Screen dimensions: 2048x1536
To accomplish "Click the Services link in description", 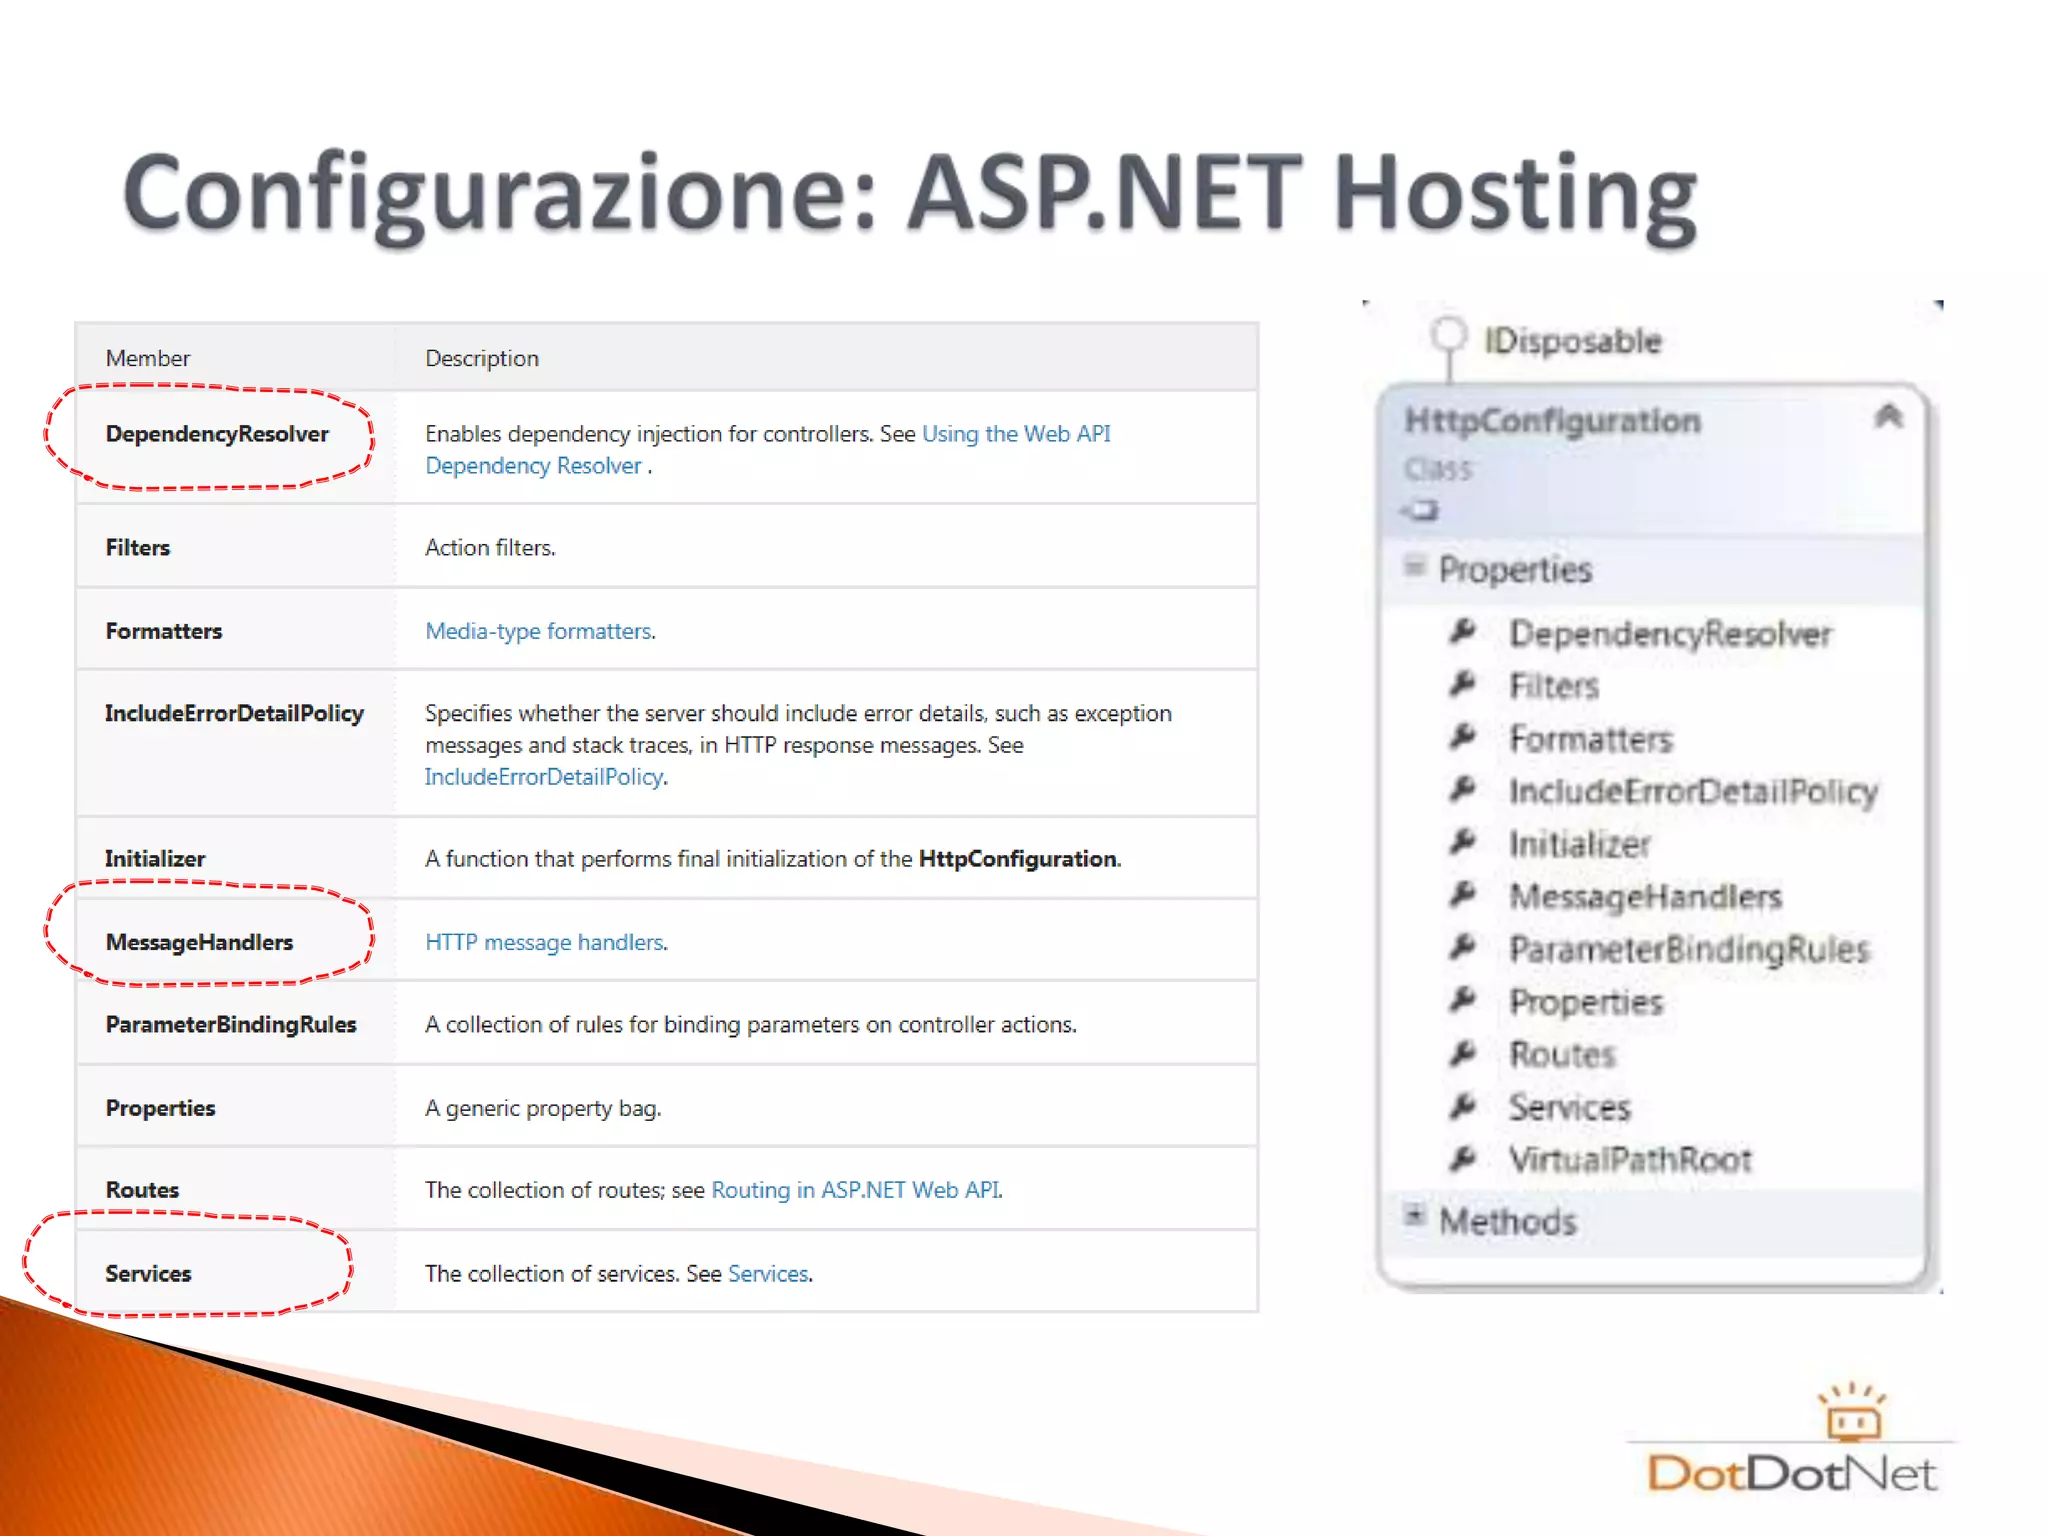I will point(768,1274).
